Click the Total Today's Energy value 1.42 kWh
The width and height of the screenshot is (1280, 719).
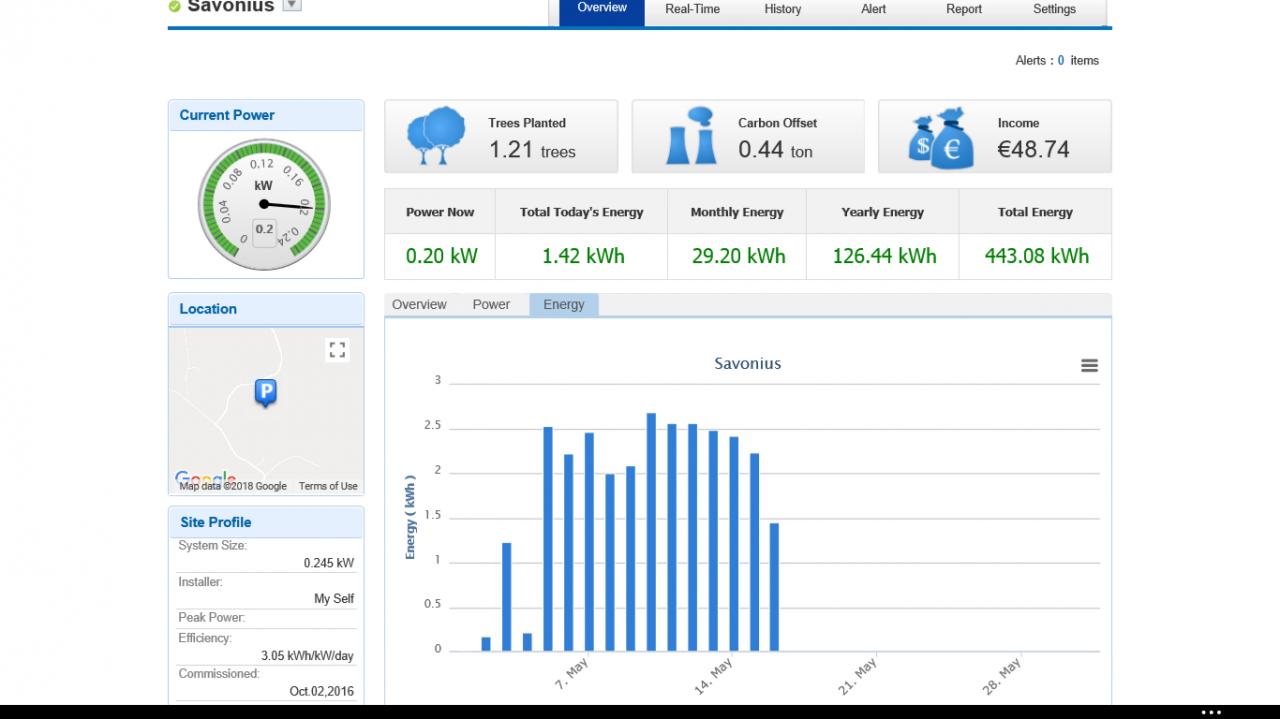pos(583,256)
